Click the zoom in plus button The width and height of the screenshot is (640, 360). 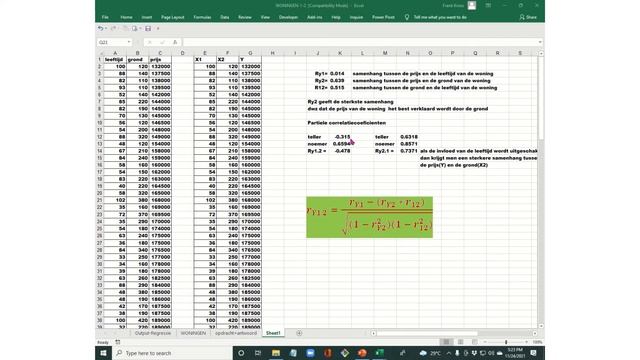click(x=527, y=342)
